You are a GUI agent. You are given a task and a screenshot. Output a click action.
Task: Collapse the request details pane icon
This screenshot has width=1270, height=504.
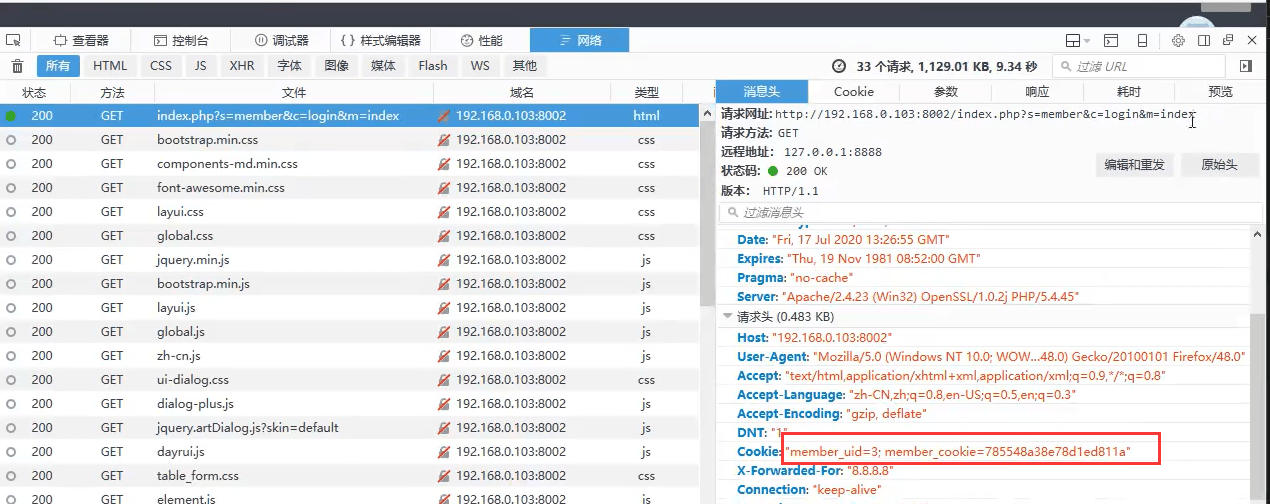1245,66
